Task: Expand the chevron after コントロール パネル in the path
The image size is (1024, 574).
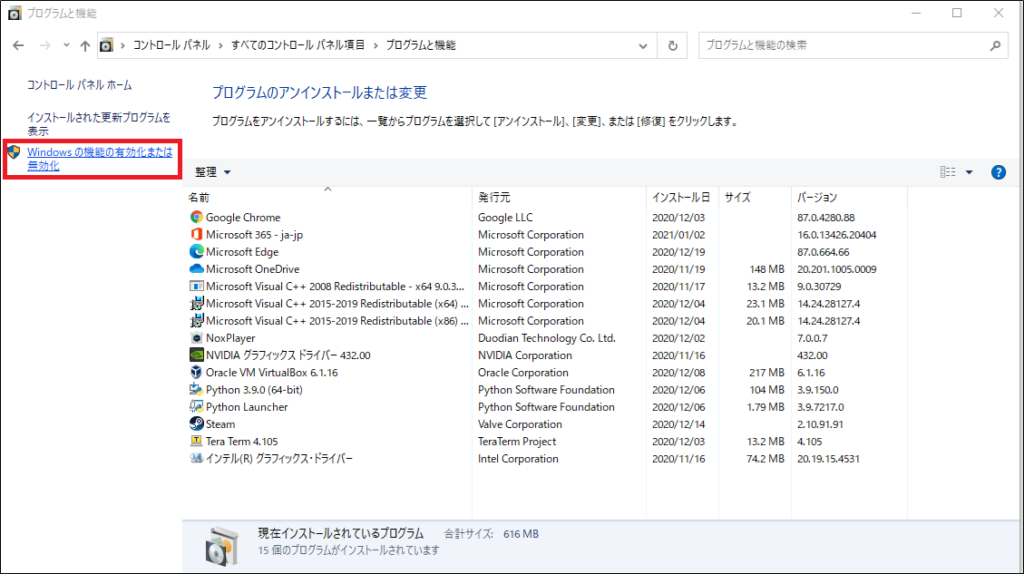Action: 221,45
